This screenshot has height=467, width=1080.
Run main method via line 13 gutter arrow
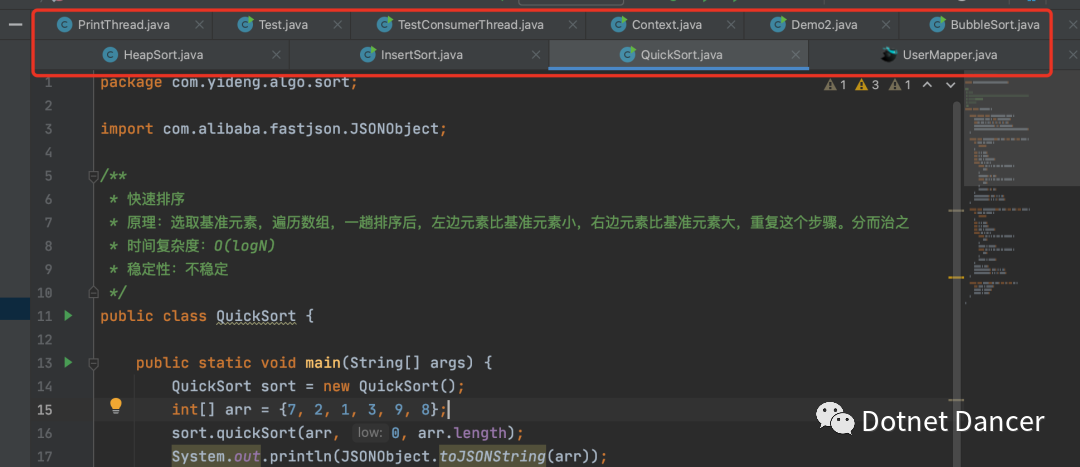(x=68, y=362)
